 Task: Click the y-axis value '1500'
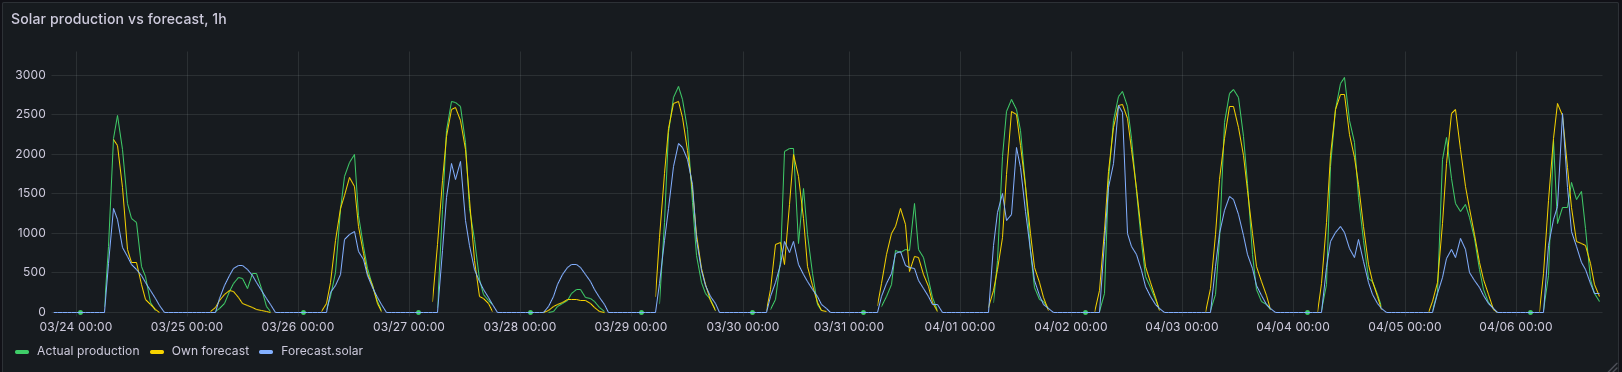[30, 194]
